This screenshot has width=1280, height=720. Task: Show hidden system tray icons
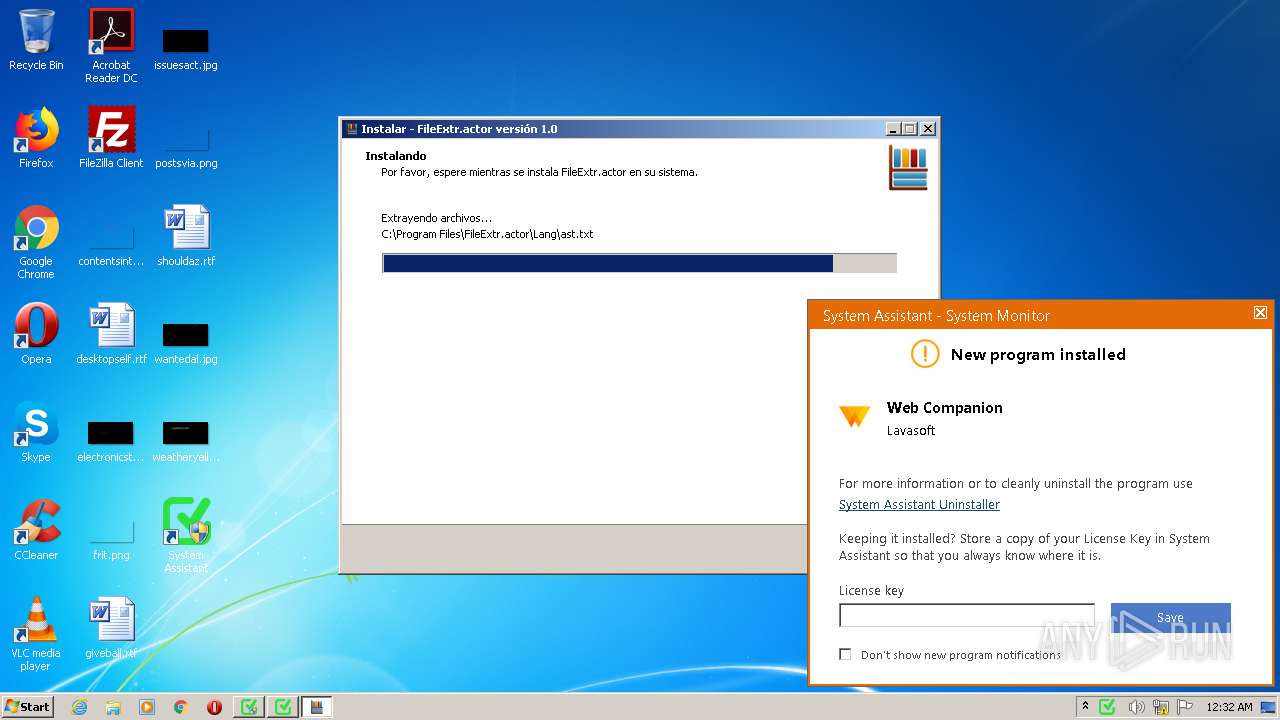(1086, 707)
